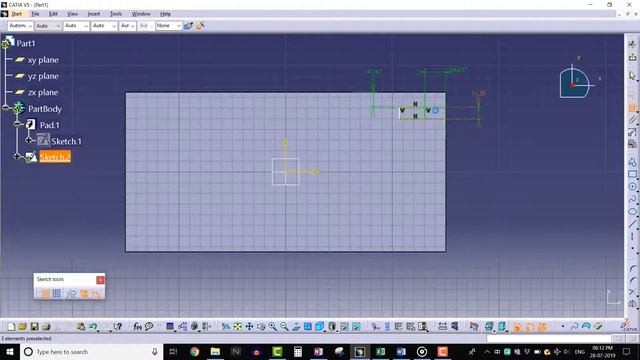Click the view compass at top right

click(x=575, y=82)
